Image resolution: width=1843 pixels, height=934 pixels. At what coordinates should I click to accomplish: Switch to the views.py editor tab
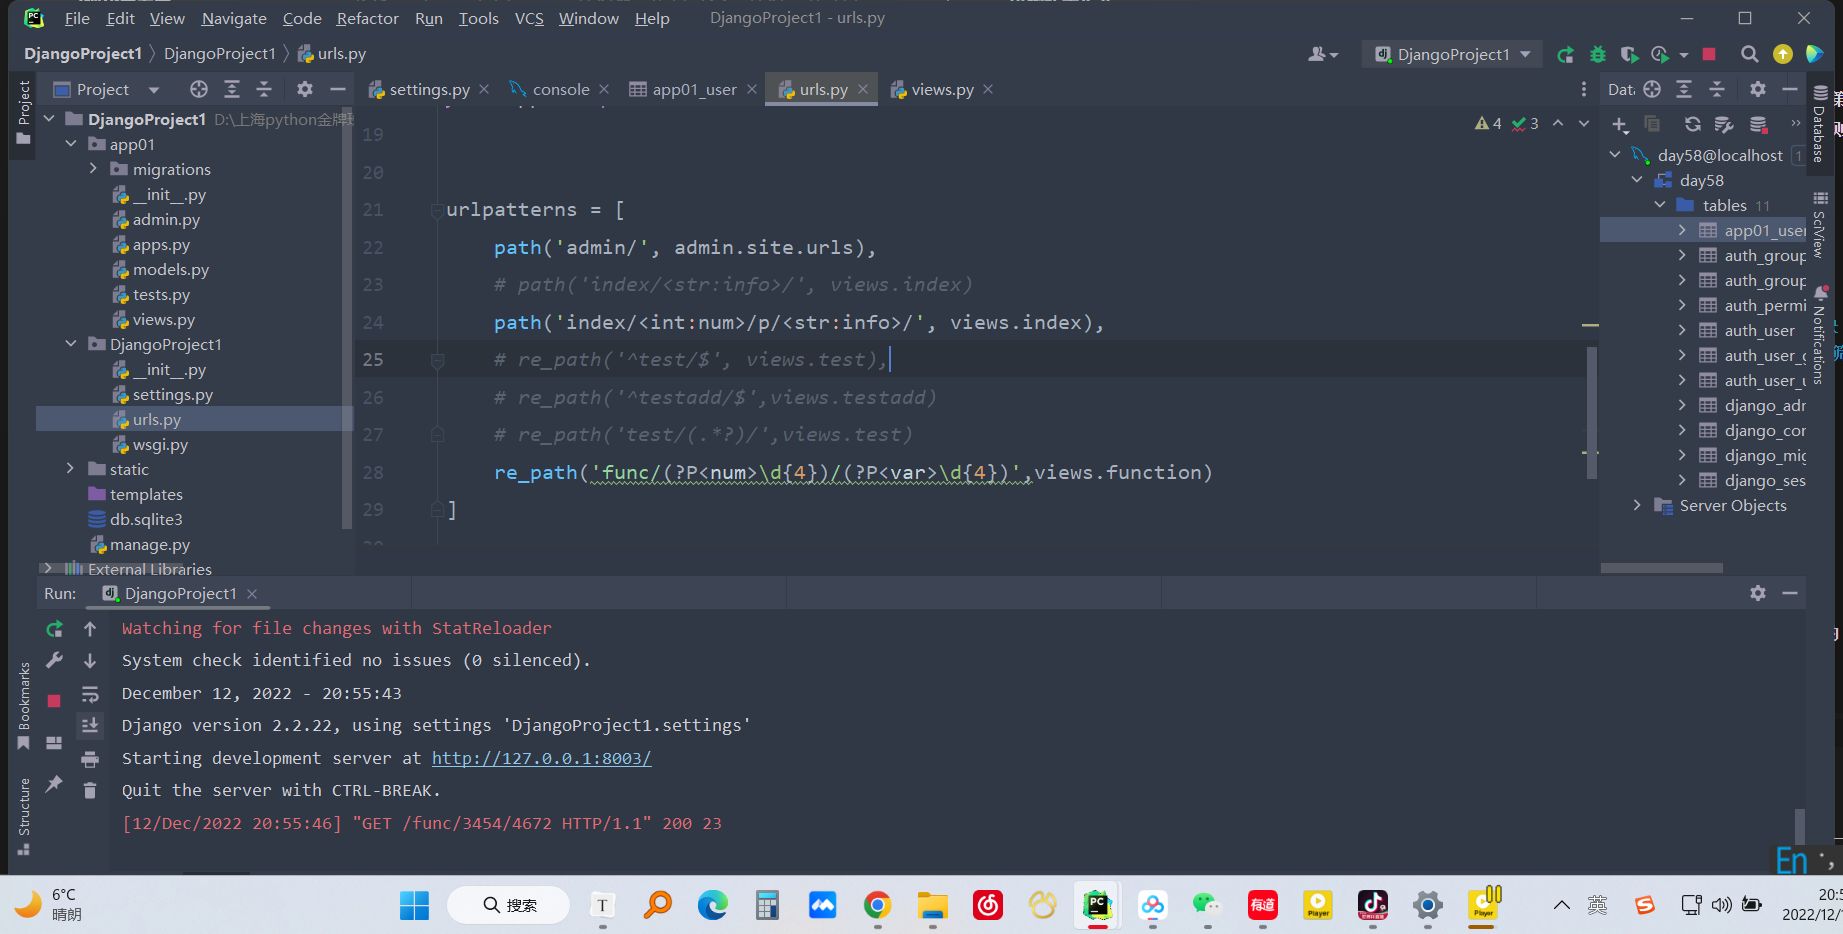(x=941, y=89)
